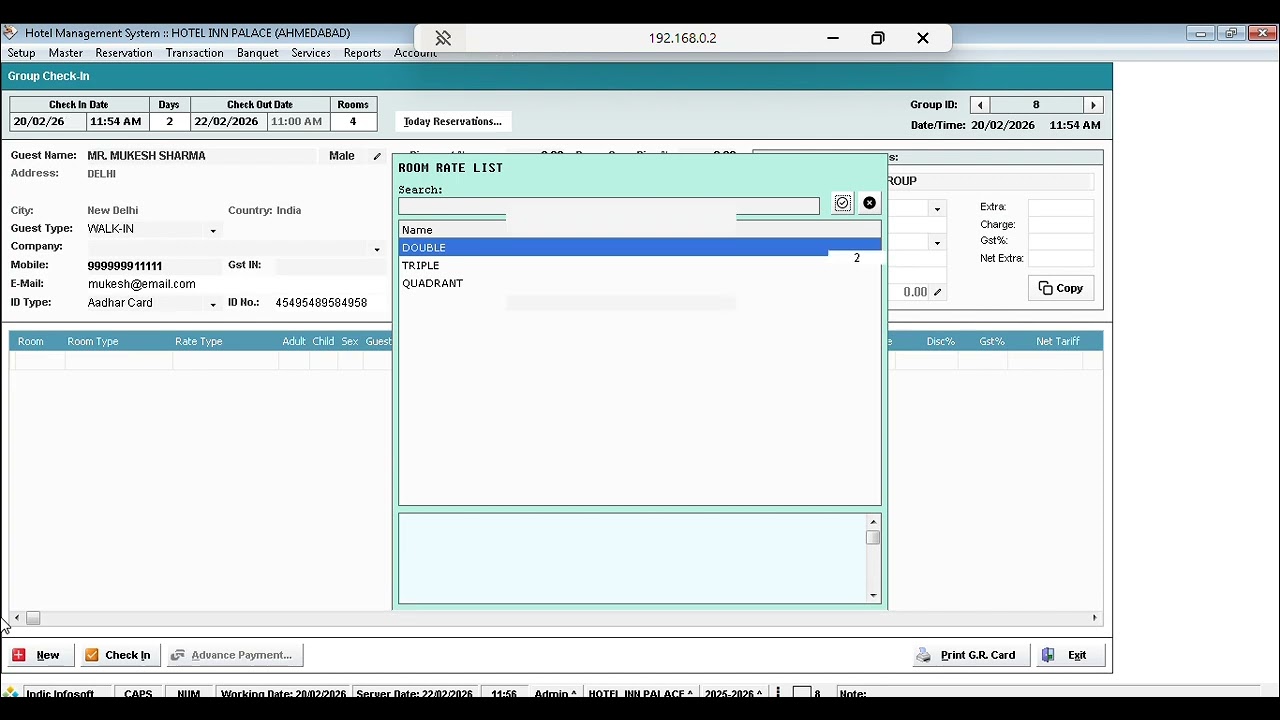Open the Master menu
Screen dimensions: 1280x720
[x=66, y=53]
